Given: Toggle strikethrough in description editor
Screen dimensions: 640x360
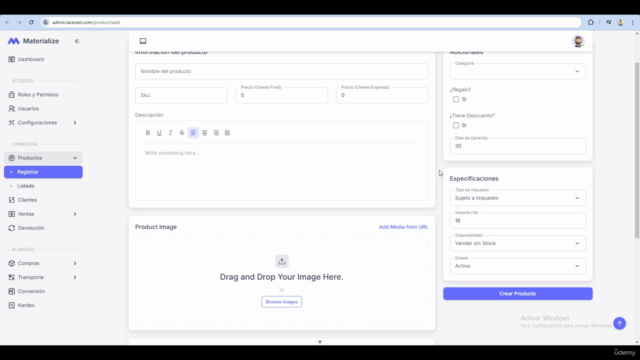Looking at the screenshot, I should pyautogui.click(x=182, y=133).
